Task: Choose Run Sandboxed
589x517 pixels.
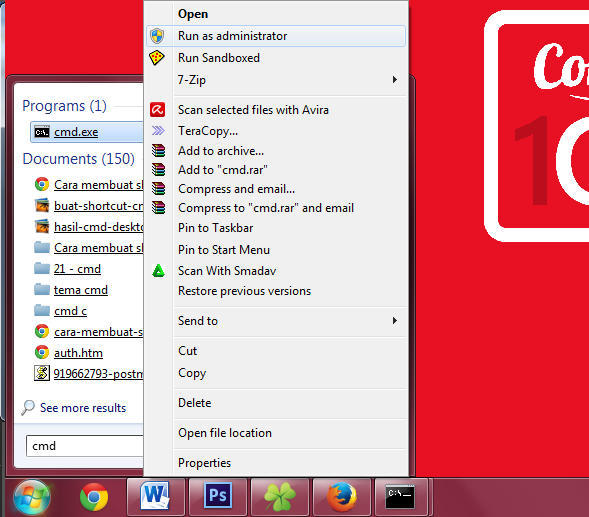Action: pyautogui.click(x=276, y=58)
